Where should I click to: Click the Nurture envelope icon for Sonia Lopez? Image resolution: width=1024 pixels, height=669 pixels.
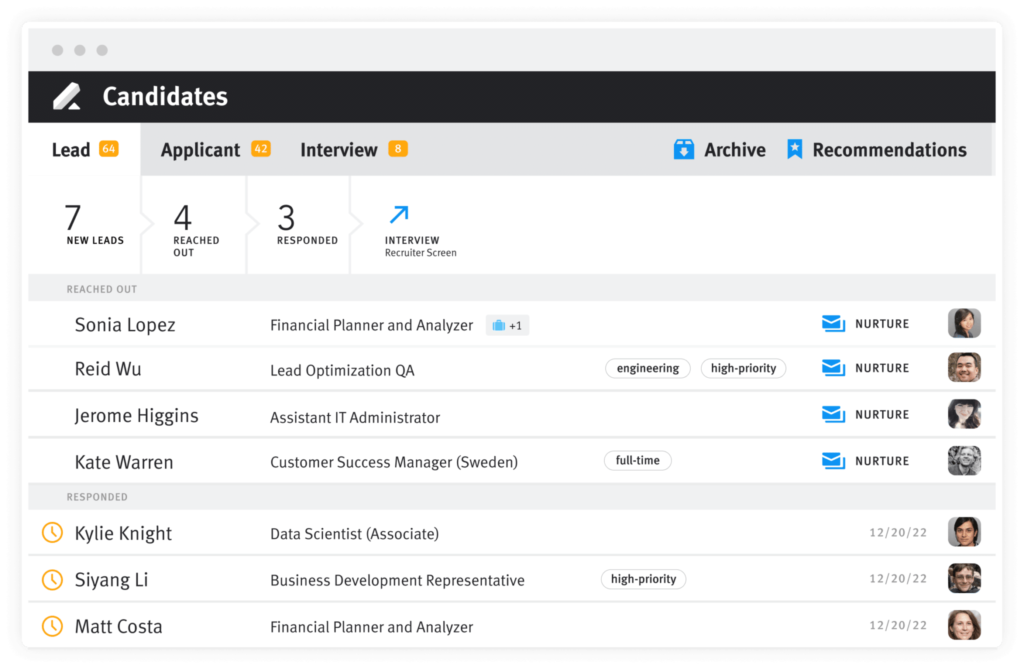[833, 323]
